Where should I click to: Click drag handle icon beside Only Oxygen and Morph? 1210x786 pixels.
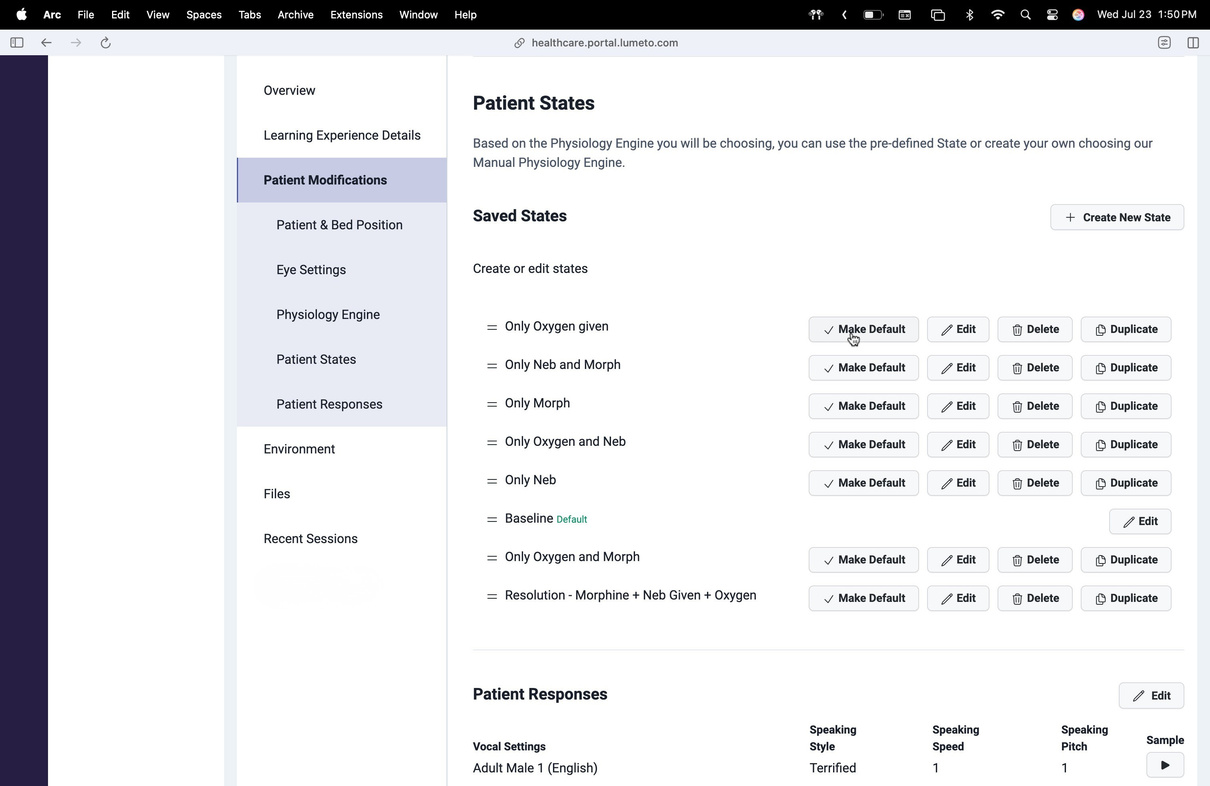[x=492, y=558]
